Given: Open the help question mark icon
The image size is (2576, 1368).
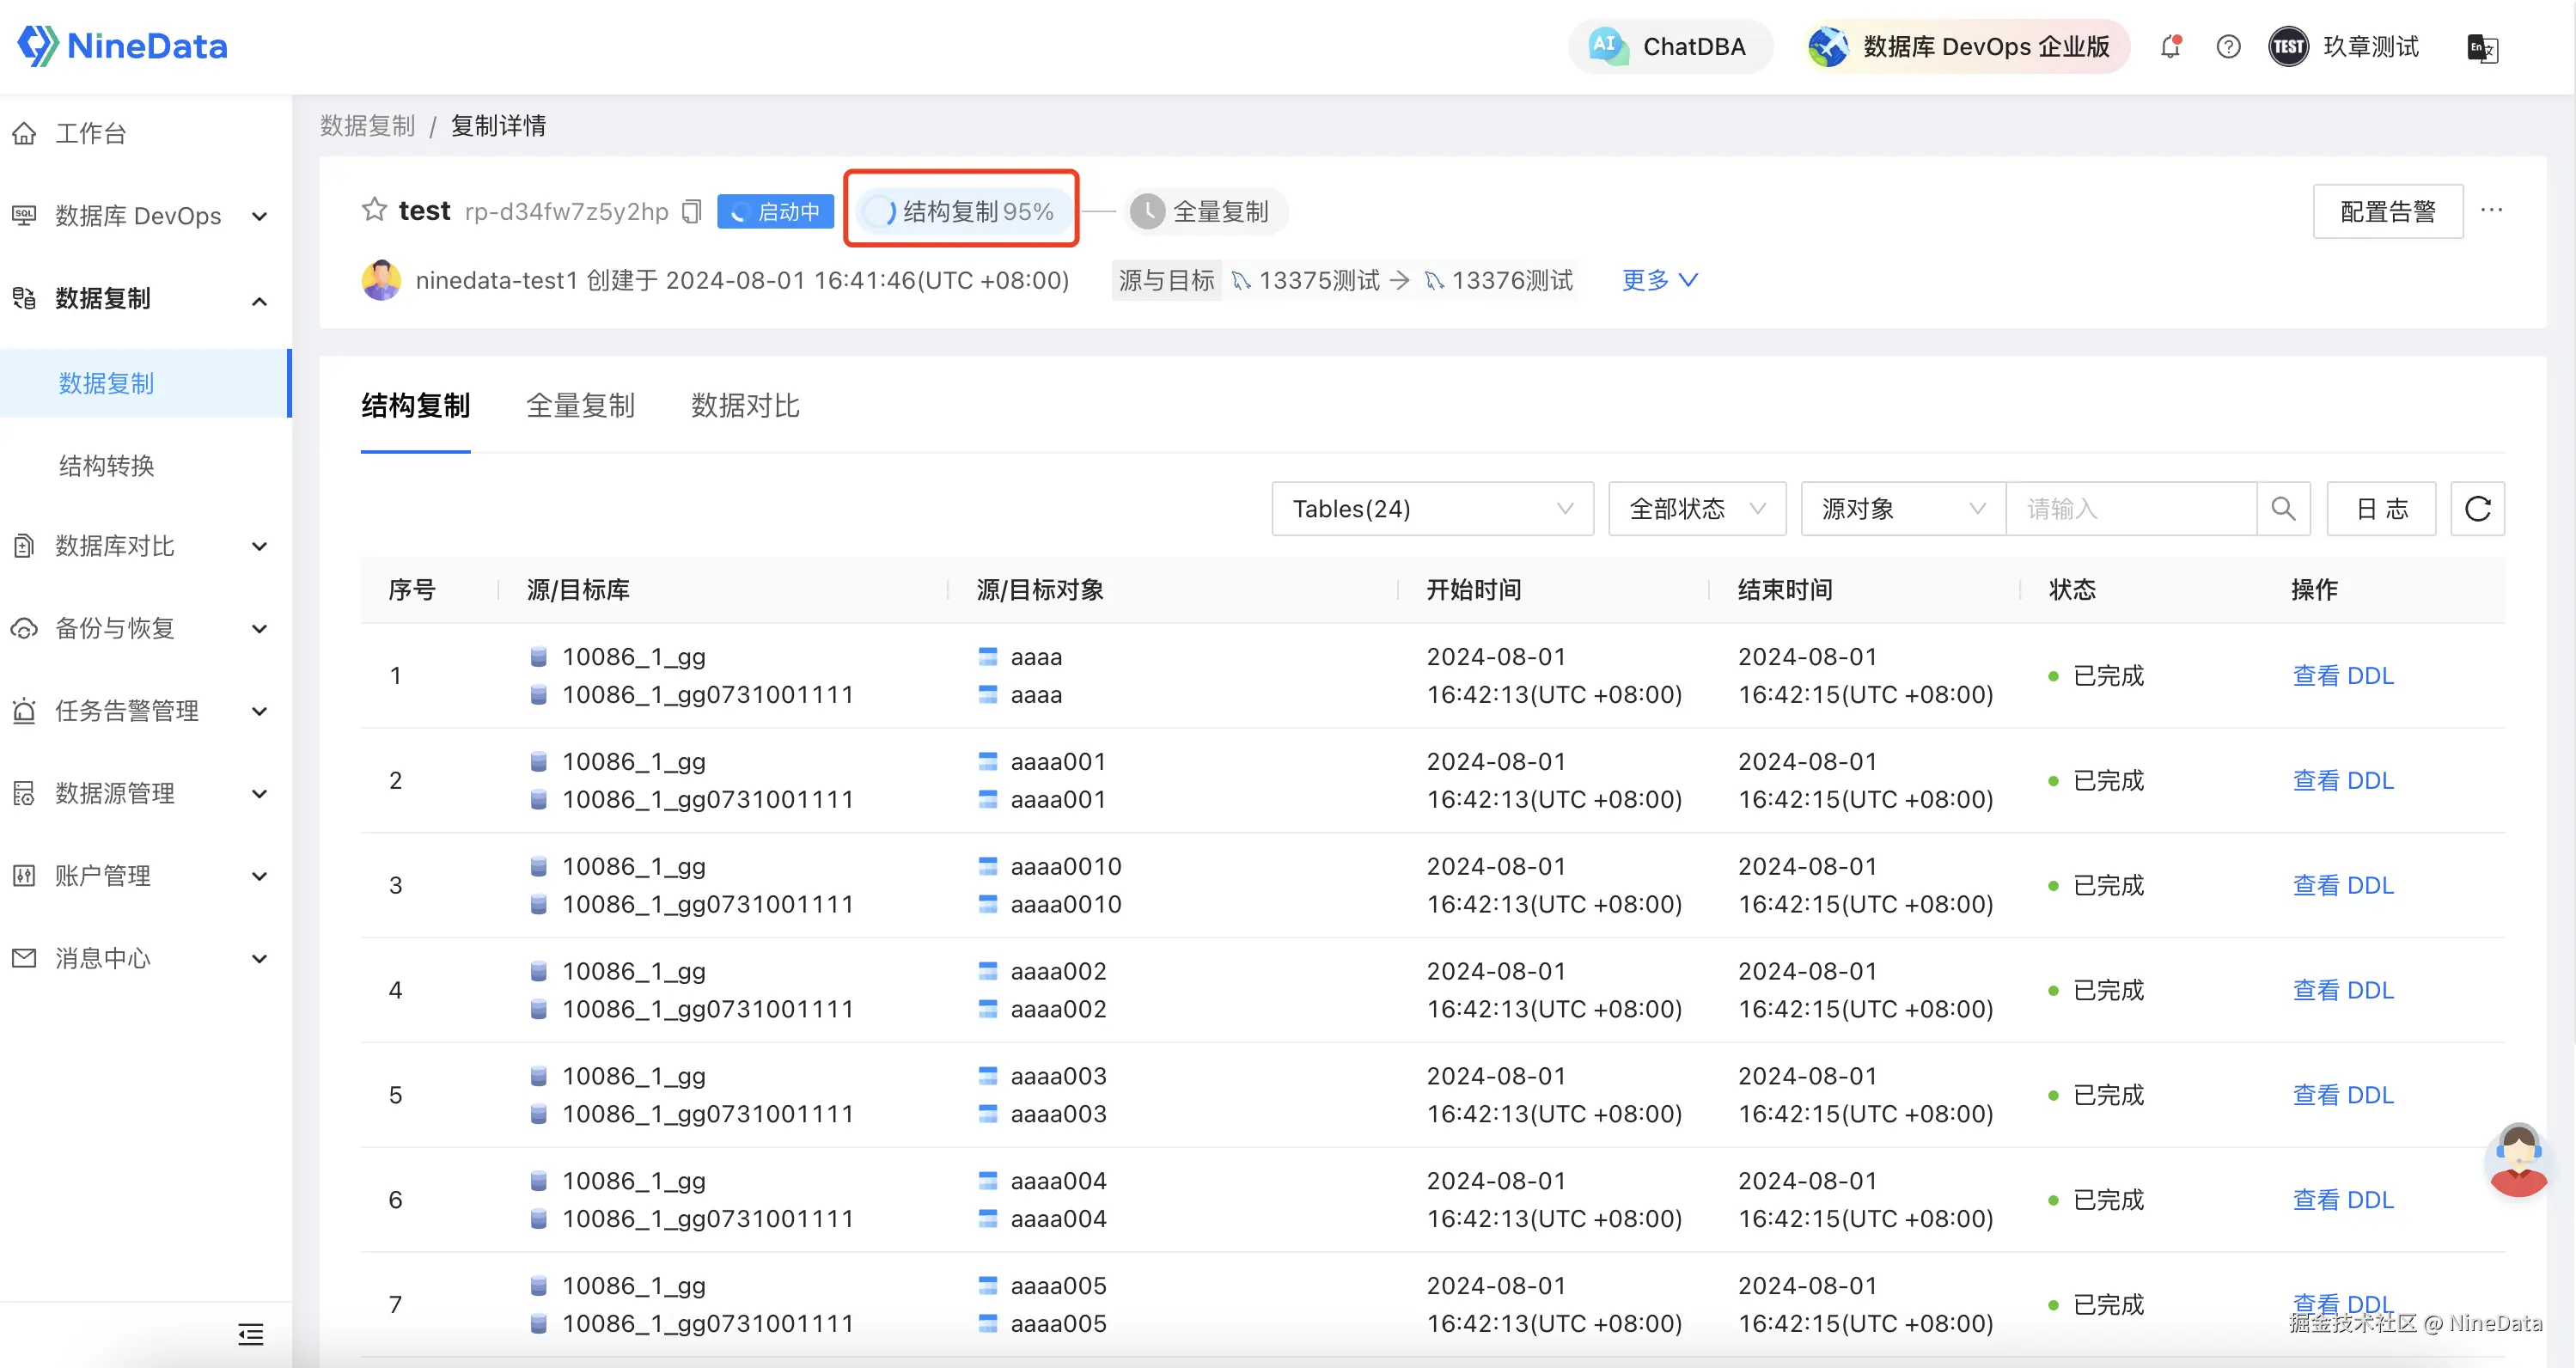Looking at the screenshot, I should coord(2228,47).
